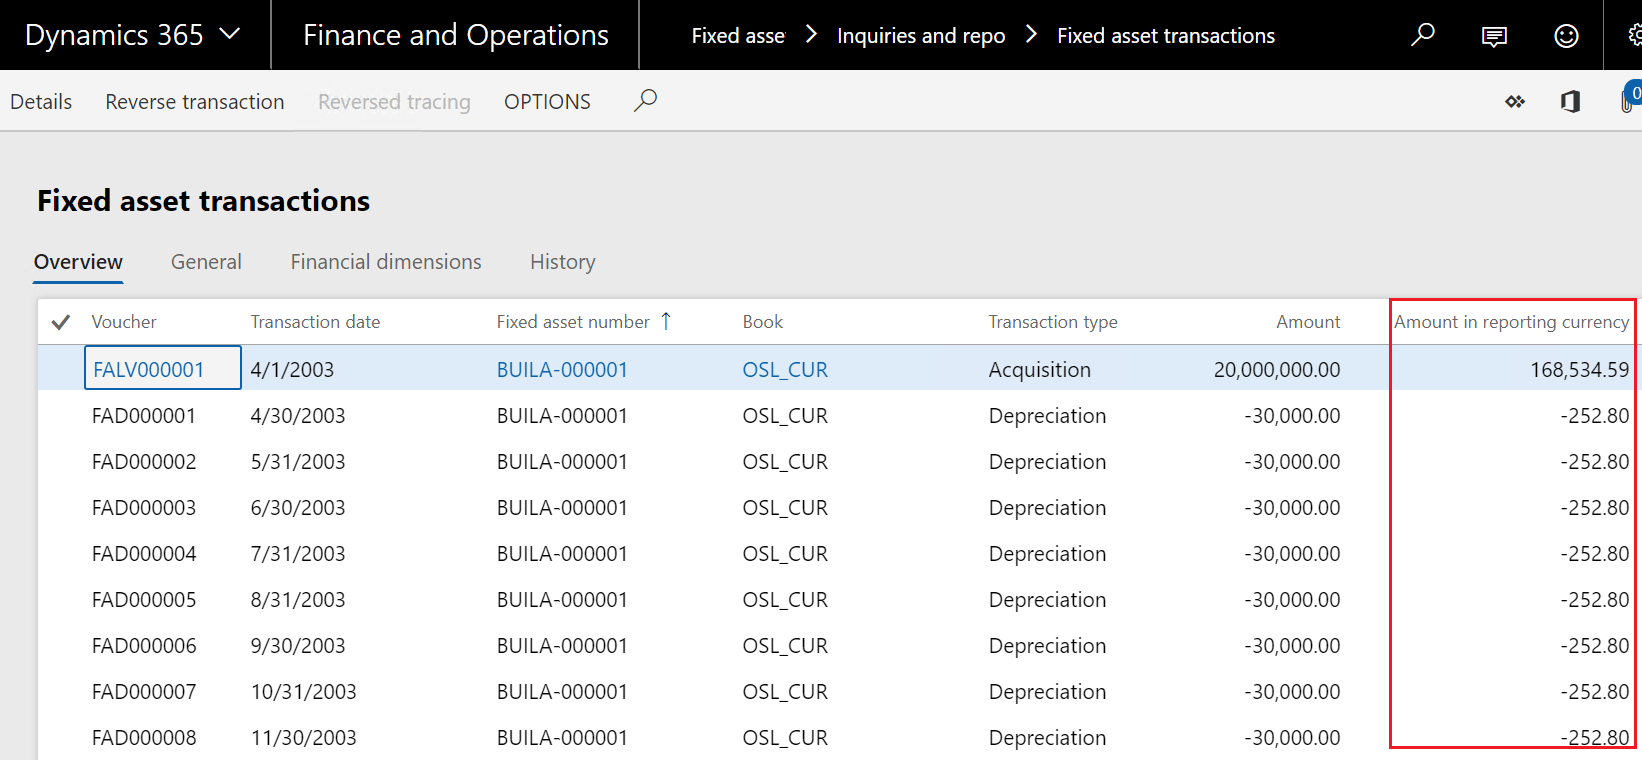The image size is (1642, 760).
Task: Click the search magnifier in the top header
Action: tap(1422, 35)
